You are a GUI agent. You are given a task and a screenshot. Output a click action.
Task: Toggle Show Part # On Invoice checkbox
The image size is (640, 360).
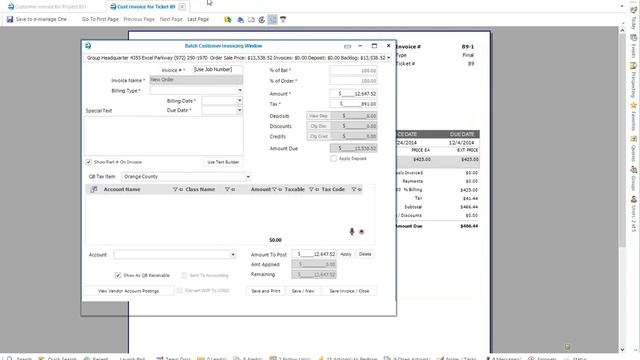coord(89,162)
